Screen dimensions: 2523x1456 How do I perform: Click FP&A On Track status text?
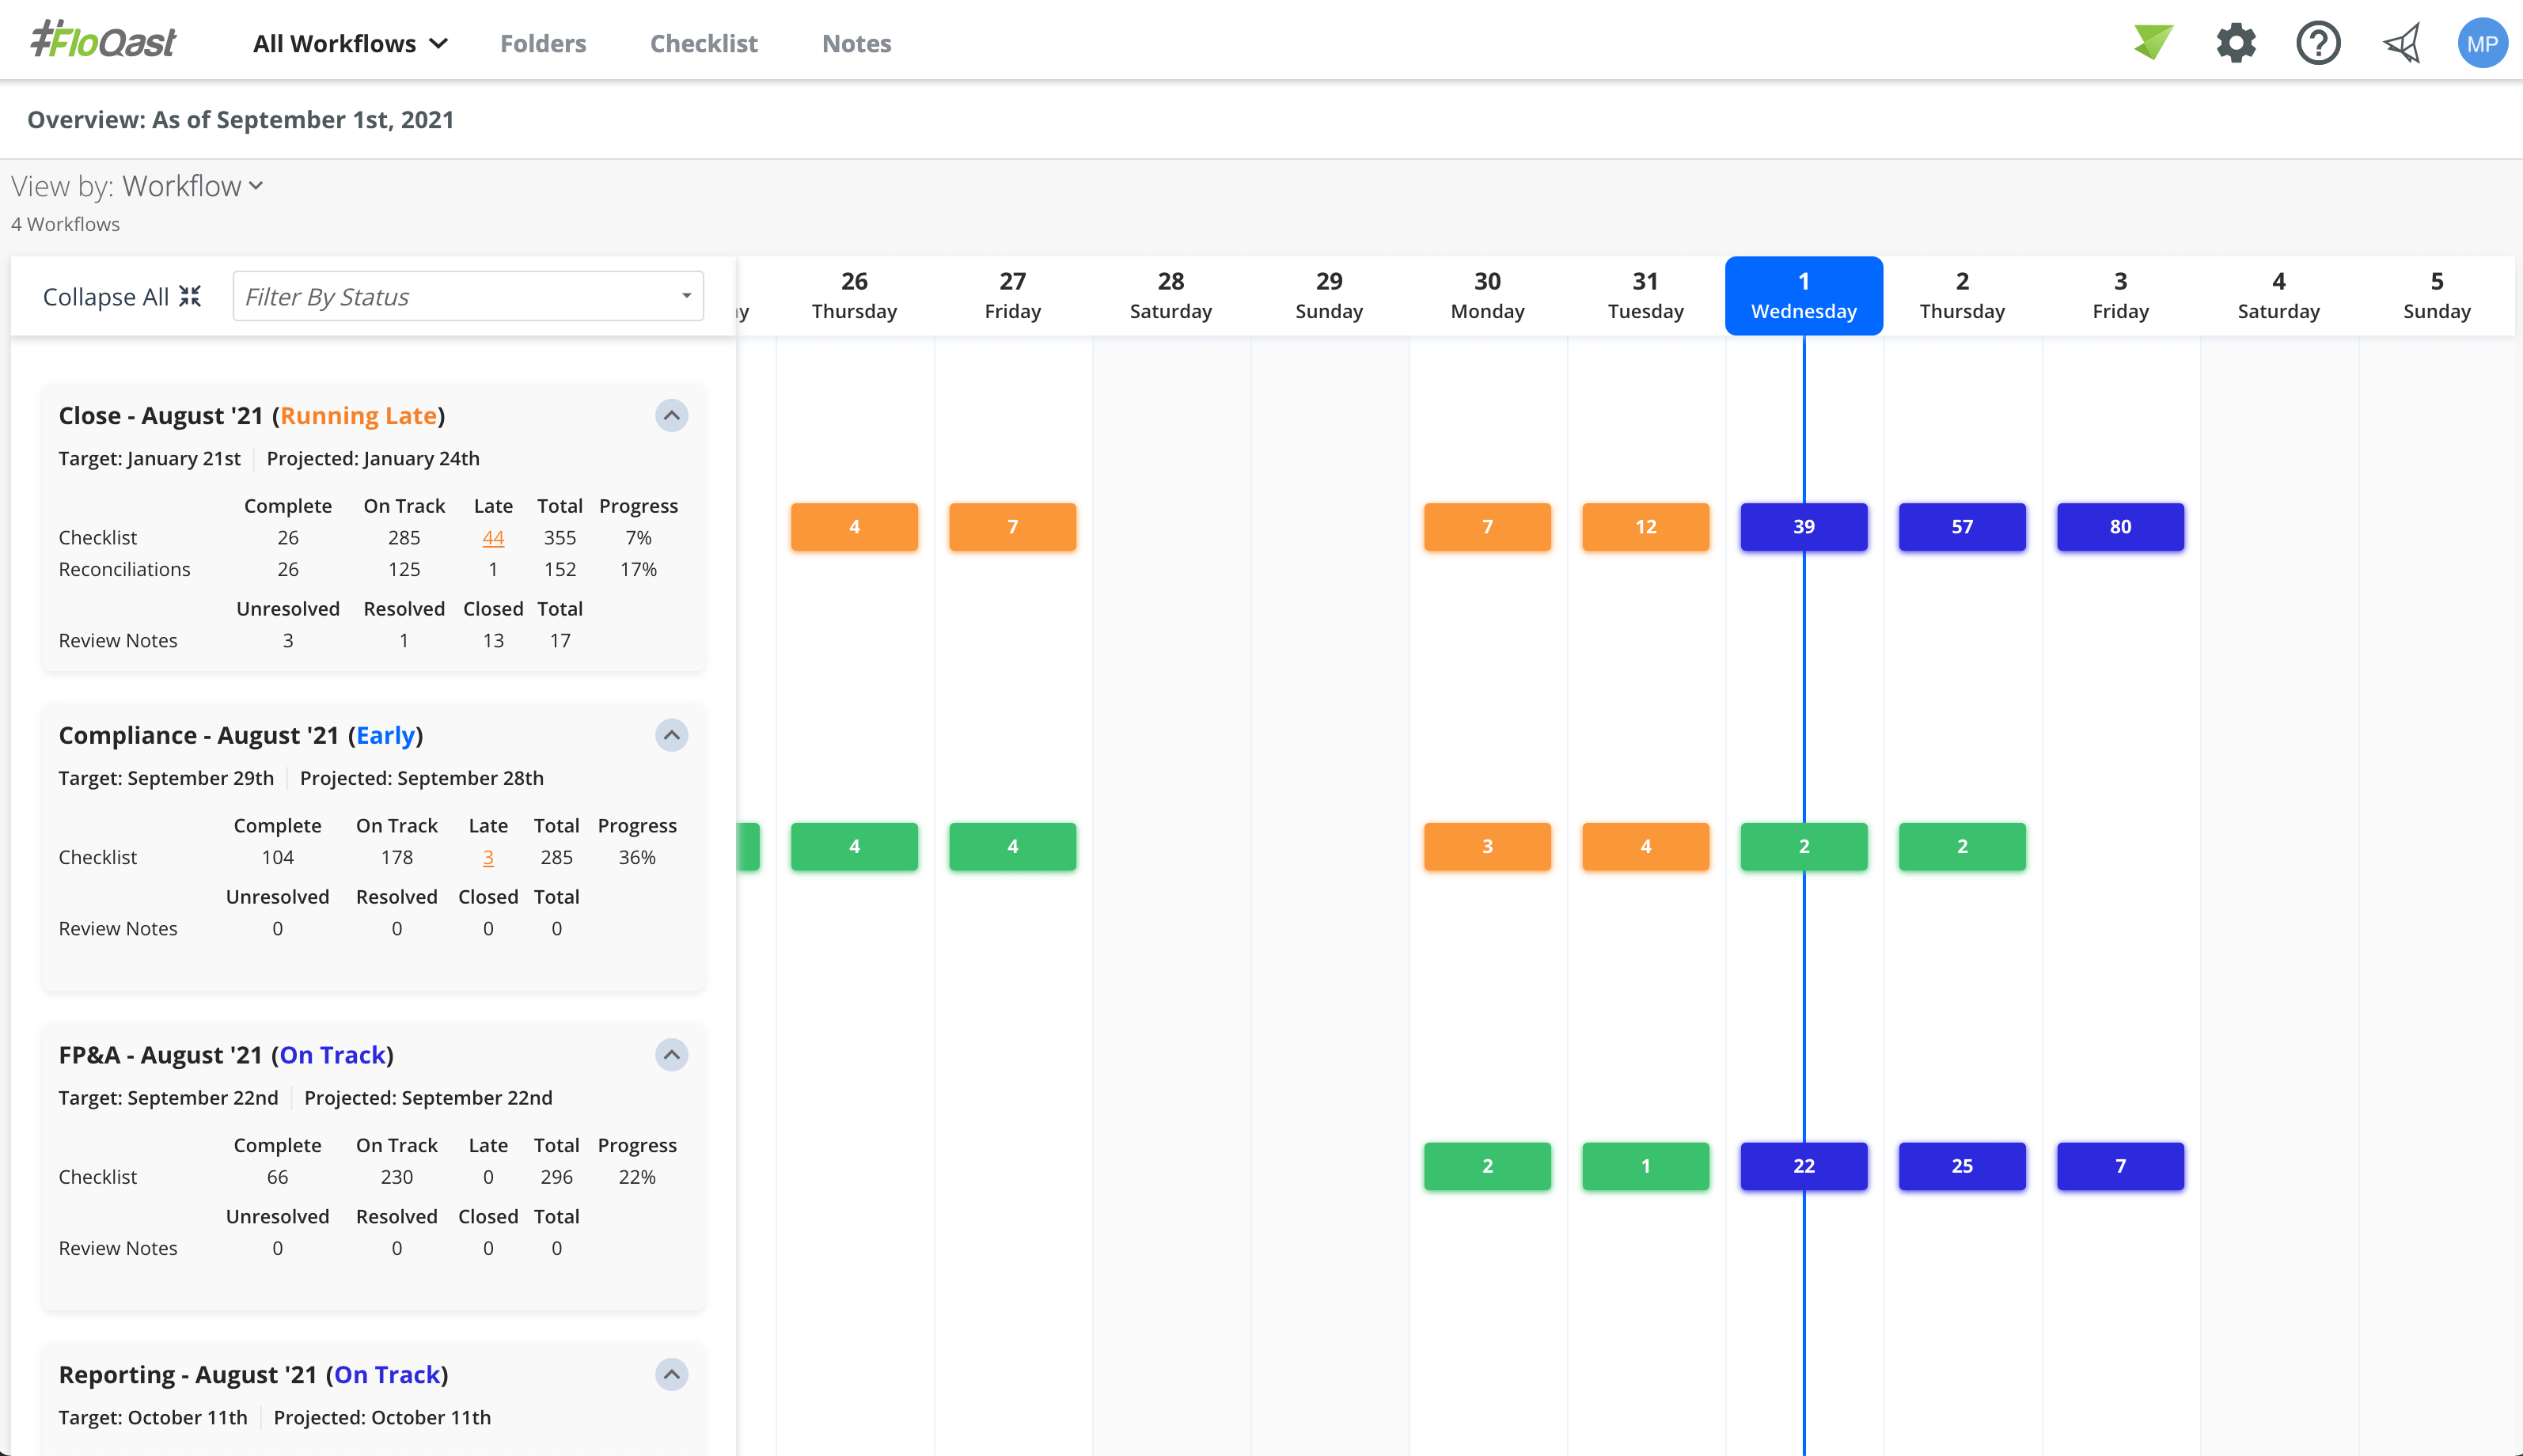click(x=332, y=1056)
